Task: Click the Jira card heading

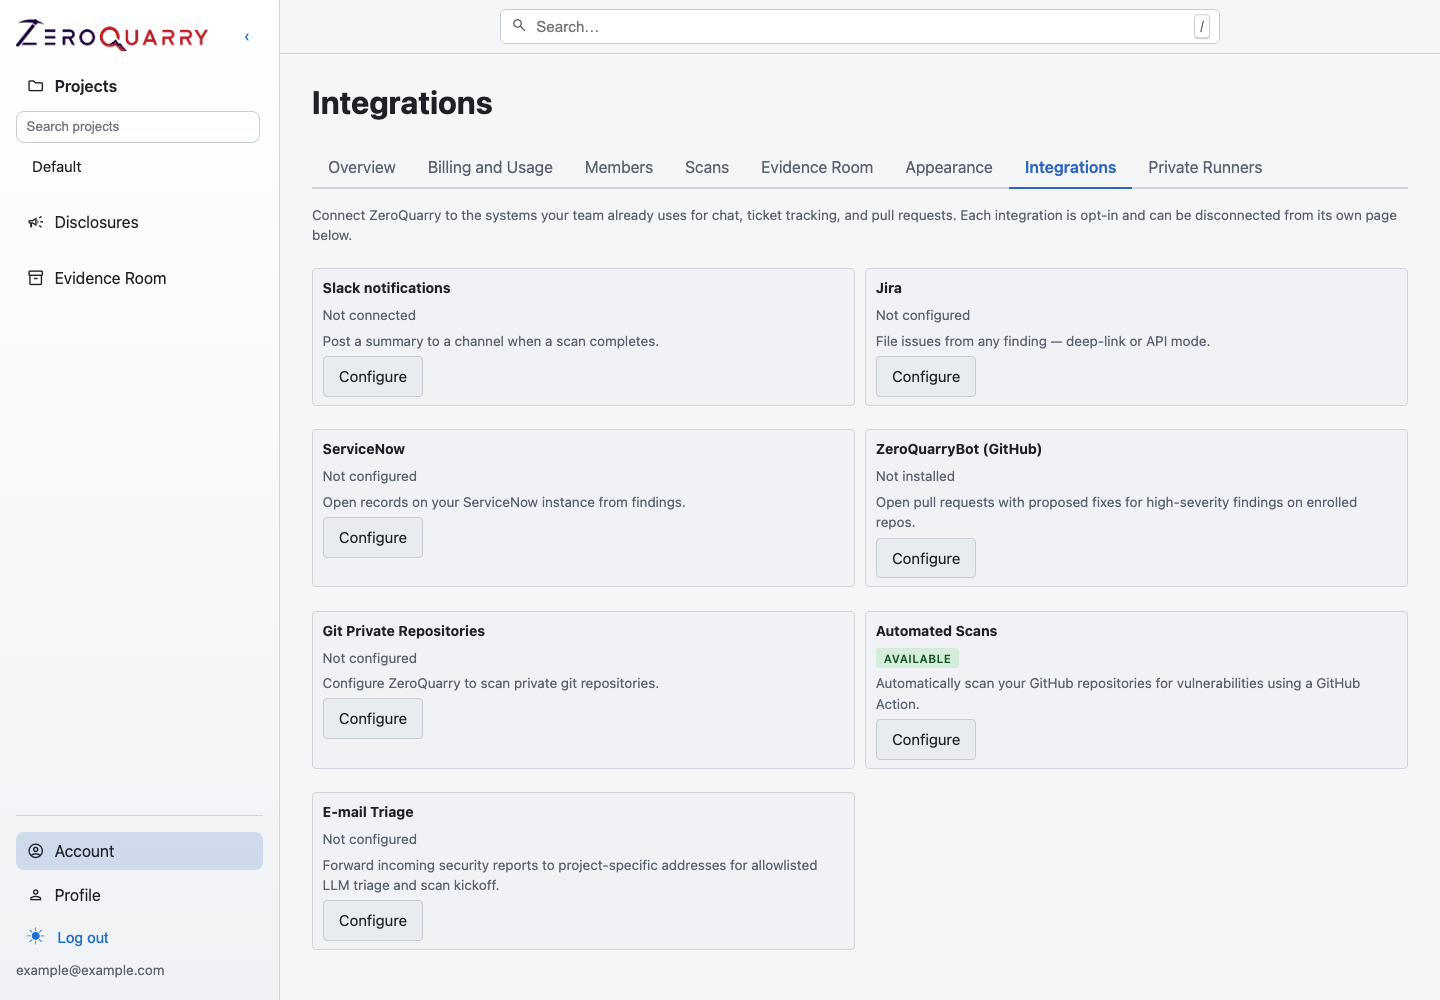Action: point(889,288)
